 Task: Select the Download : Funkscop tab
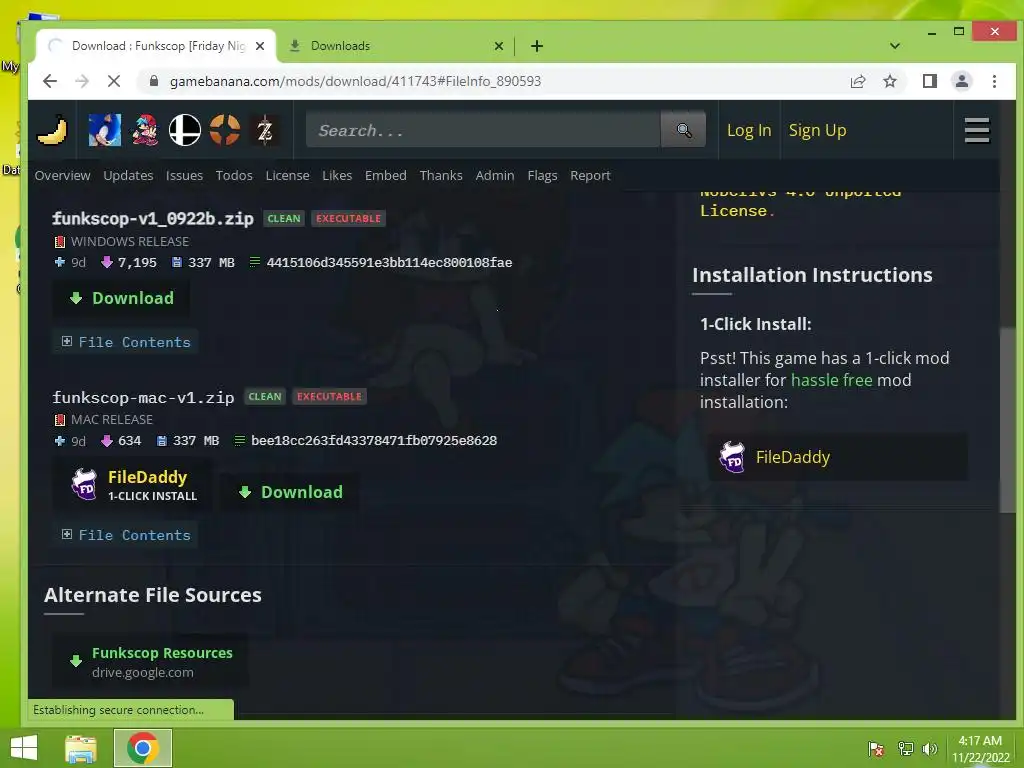click(x=157, y=46)
